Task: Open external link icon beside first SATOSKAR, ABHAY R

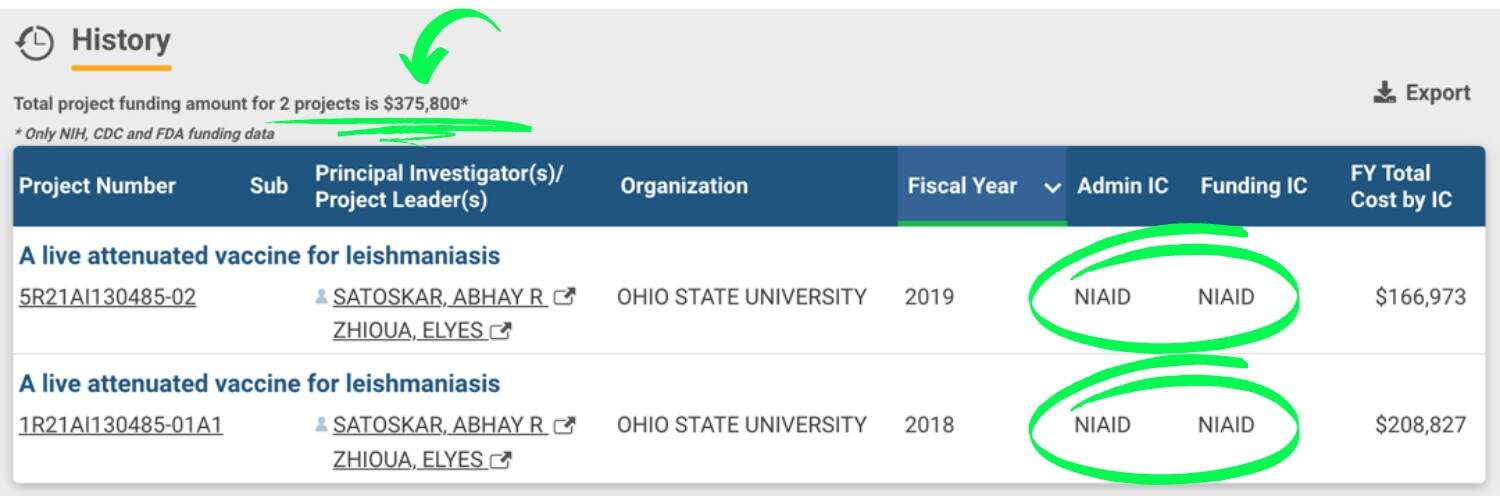Action: tap(565, 297)
